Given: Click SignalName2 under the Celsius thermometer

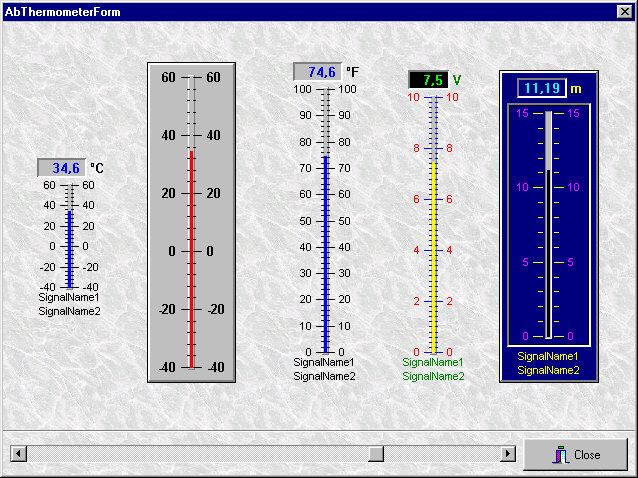Looking at the screenshot, I should point(69,312).
